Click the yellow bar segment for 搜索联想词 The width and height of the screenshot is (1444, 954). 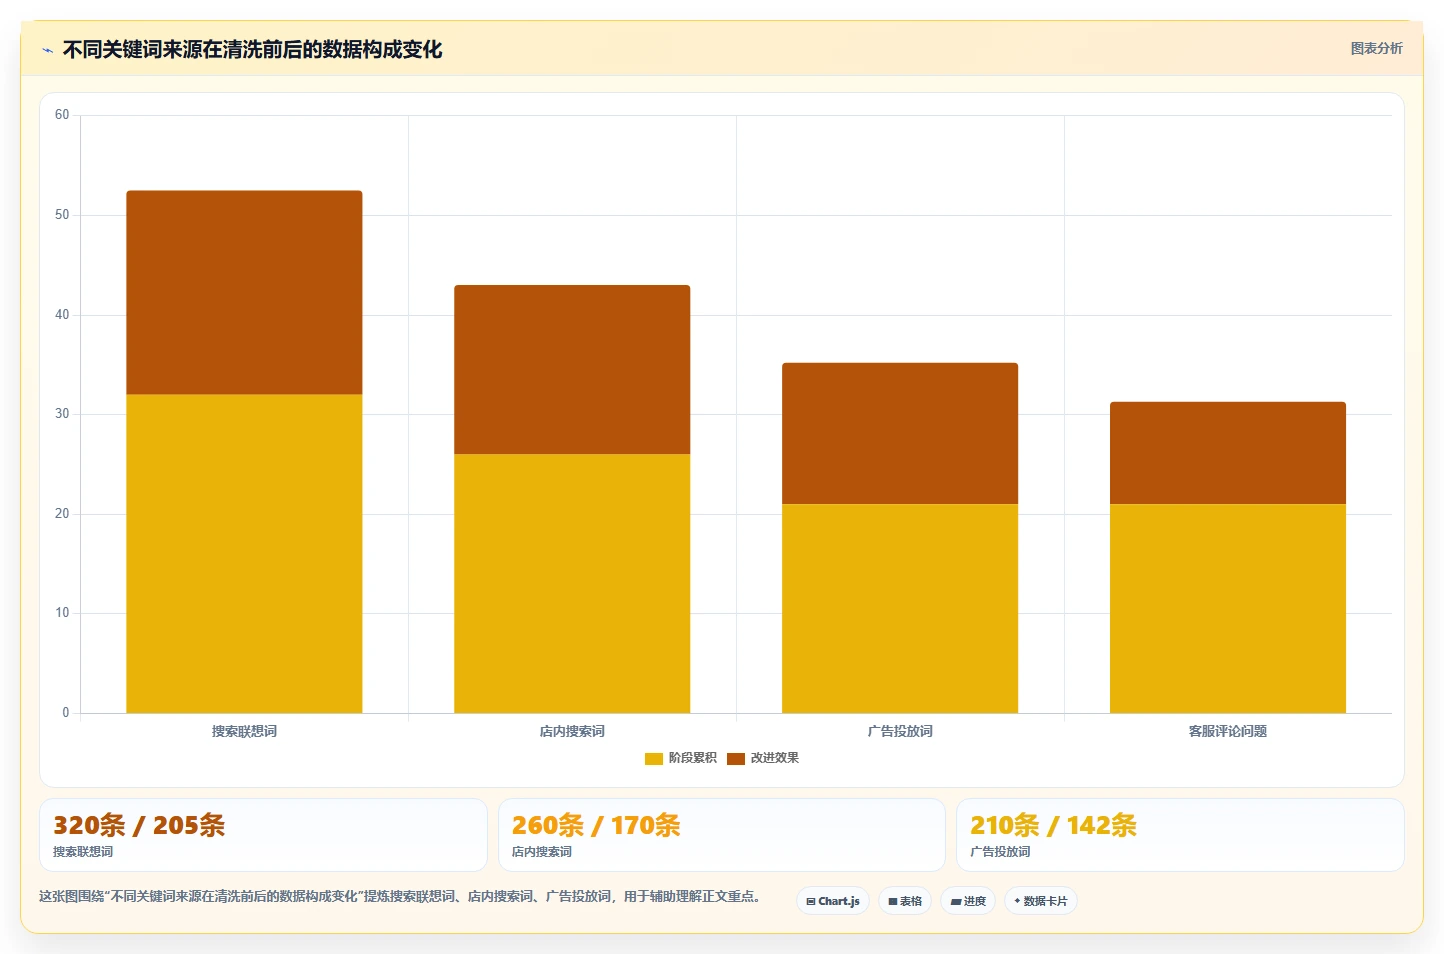coord(244,553)
